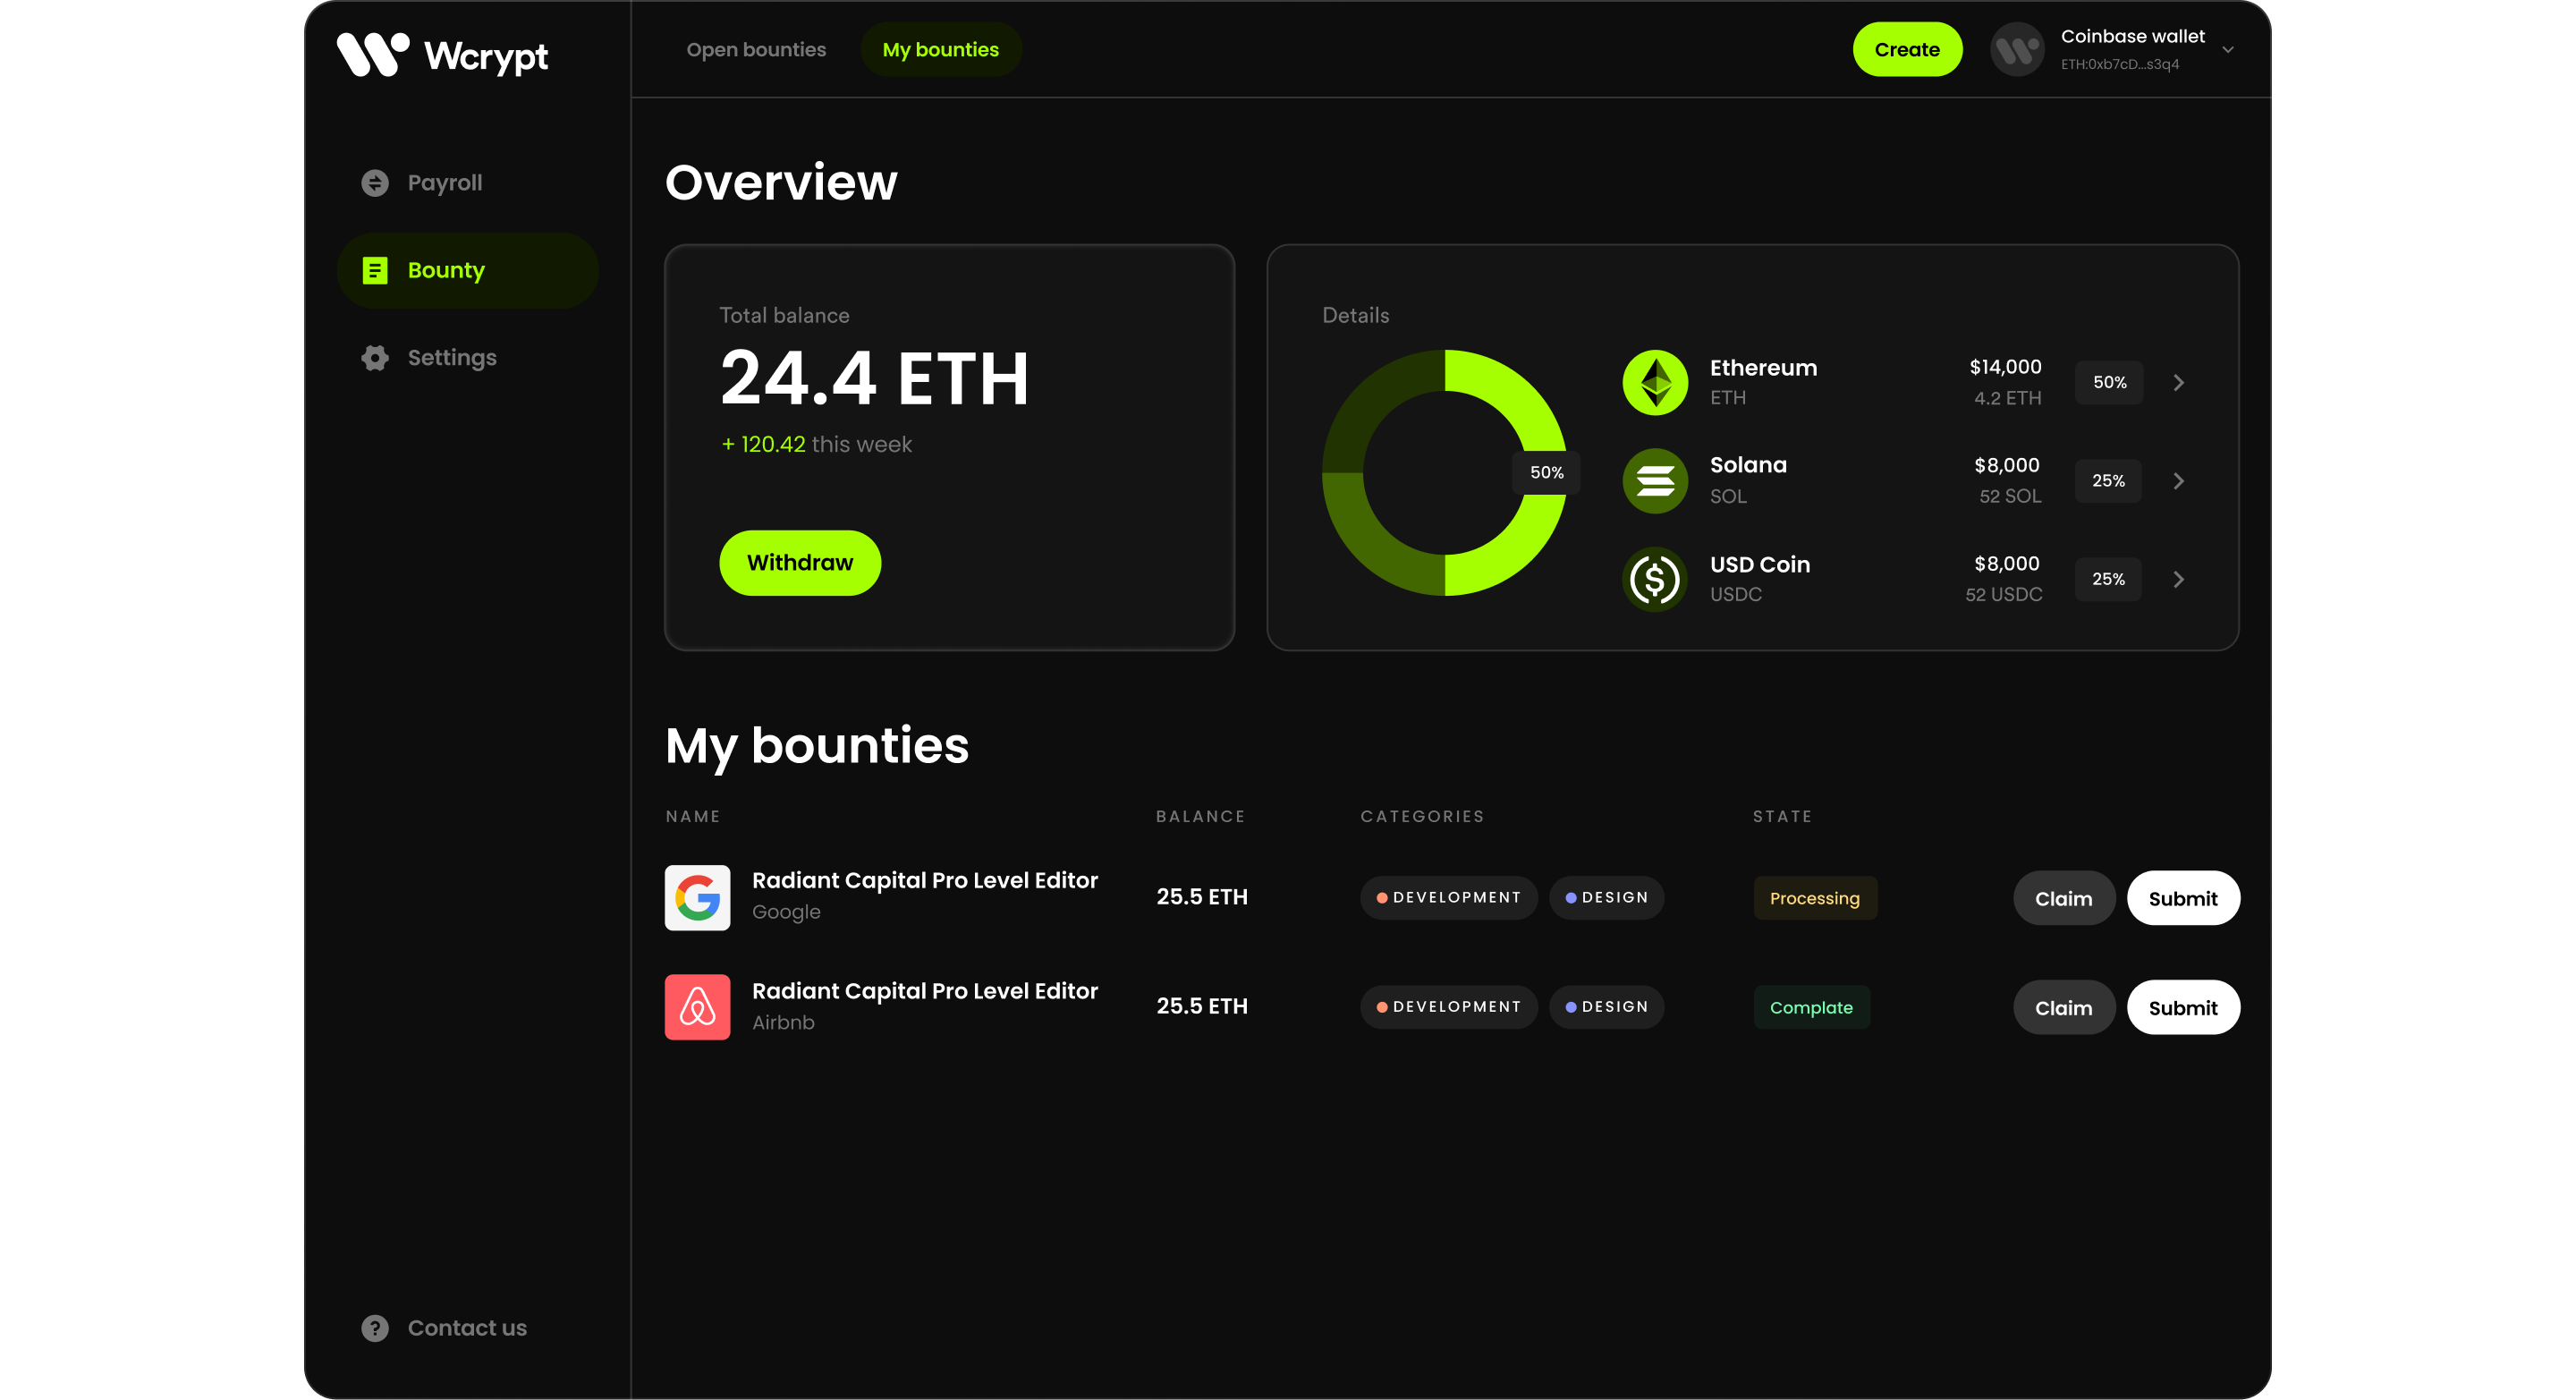Select the My bounties tab
Image resolution: width=2576 pixels, height=1400 pixels.
click(940, 50)
